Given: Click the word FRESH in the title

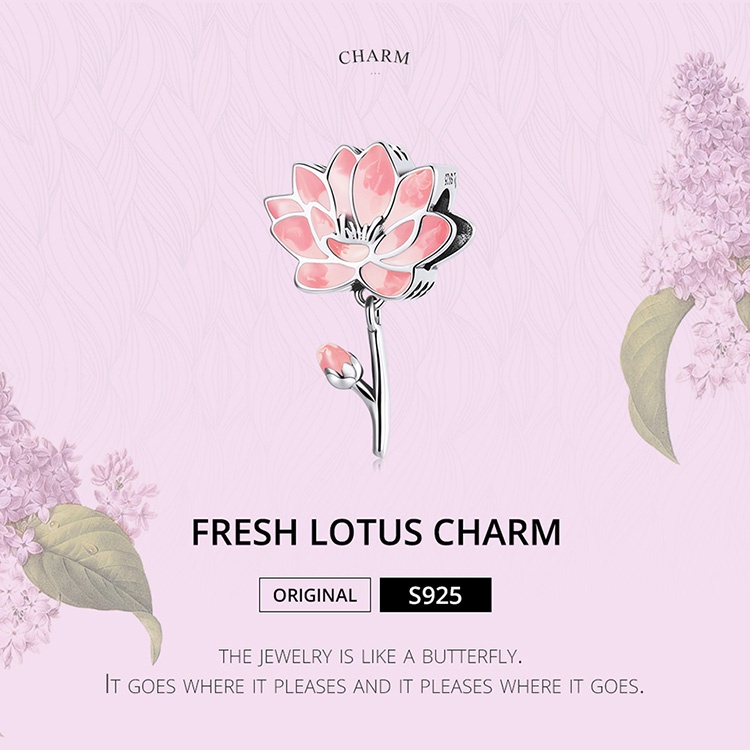Looking at the screenshot, I should pyautogui.click(x=244, y=532).
